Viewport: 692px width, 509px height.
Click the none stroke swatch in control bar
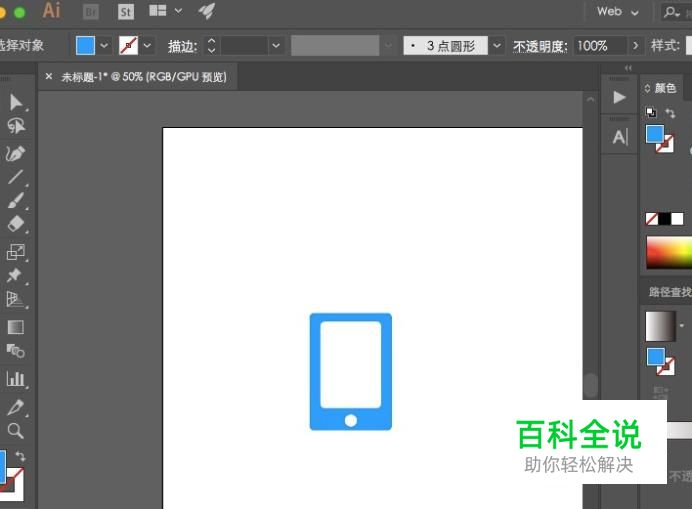pos(128,45)
